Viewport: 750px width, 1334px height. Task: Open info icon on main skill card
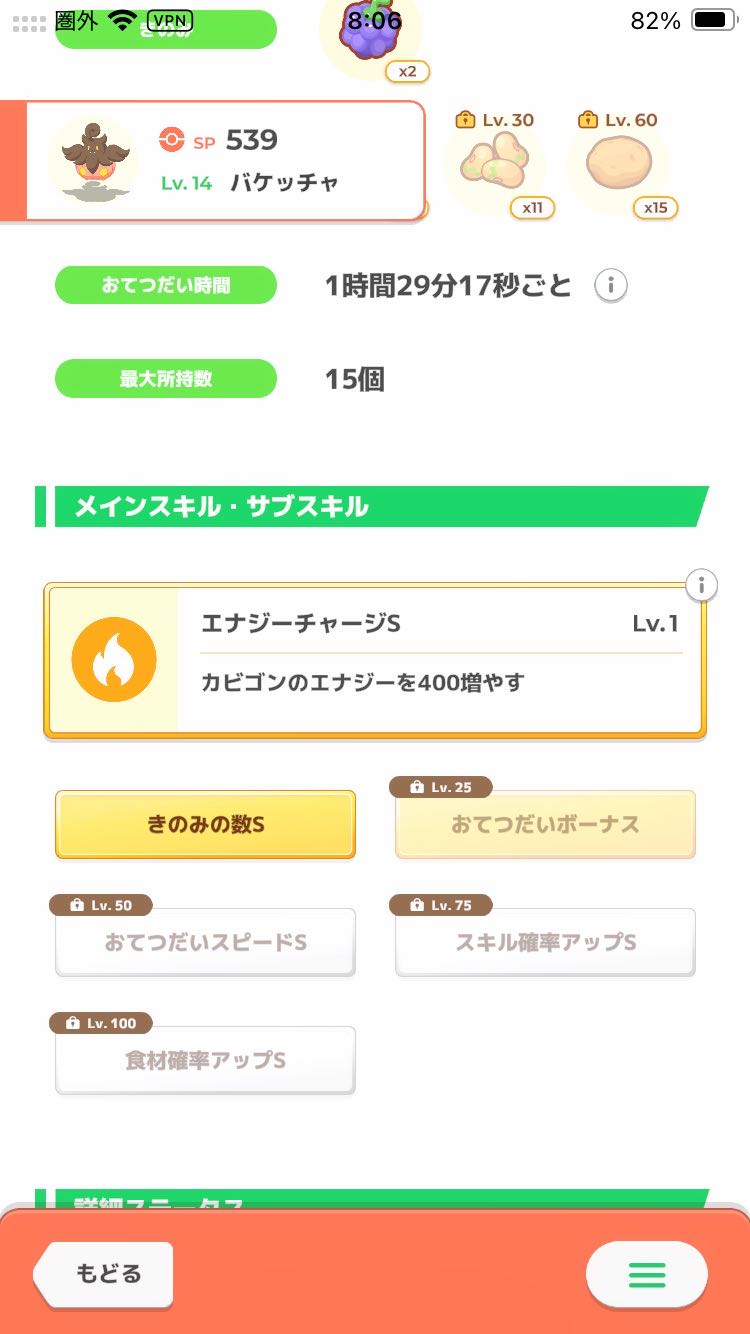coord(702,585)
